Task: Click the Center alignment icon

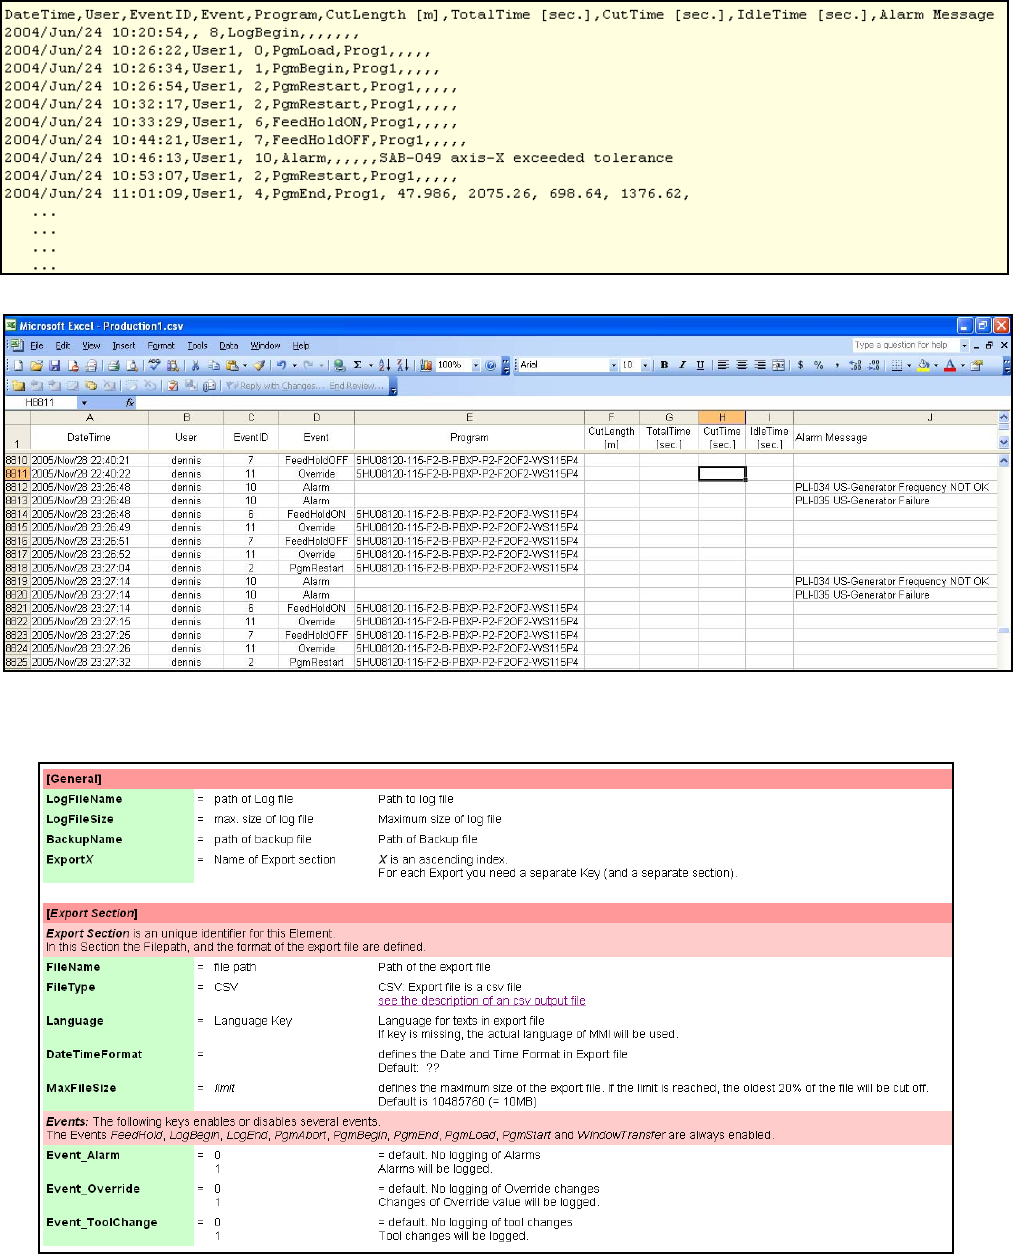Action: (742, 365)
